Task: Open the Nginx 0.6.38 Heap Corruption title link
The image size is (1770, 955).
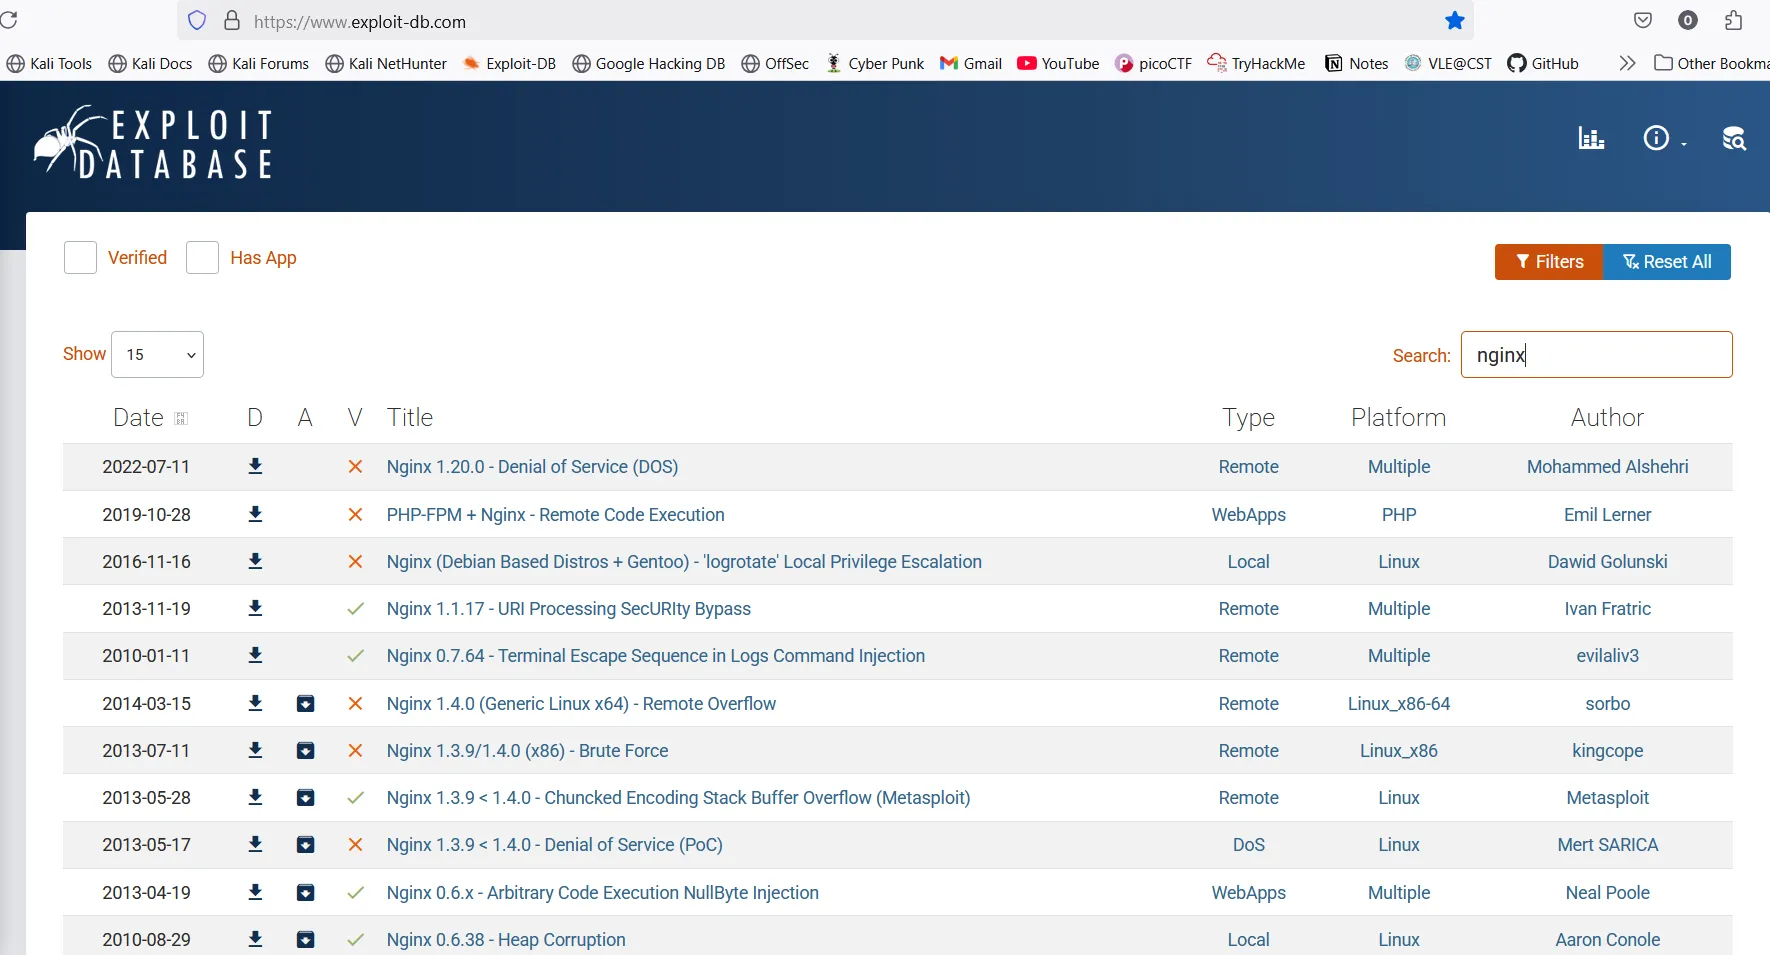Action: (x=506, y=940)
